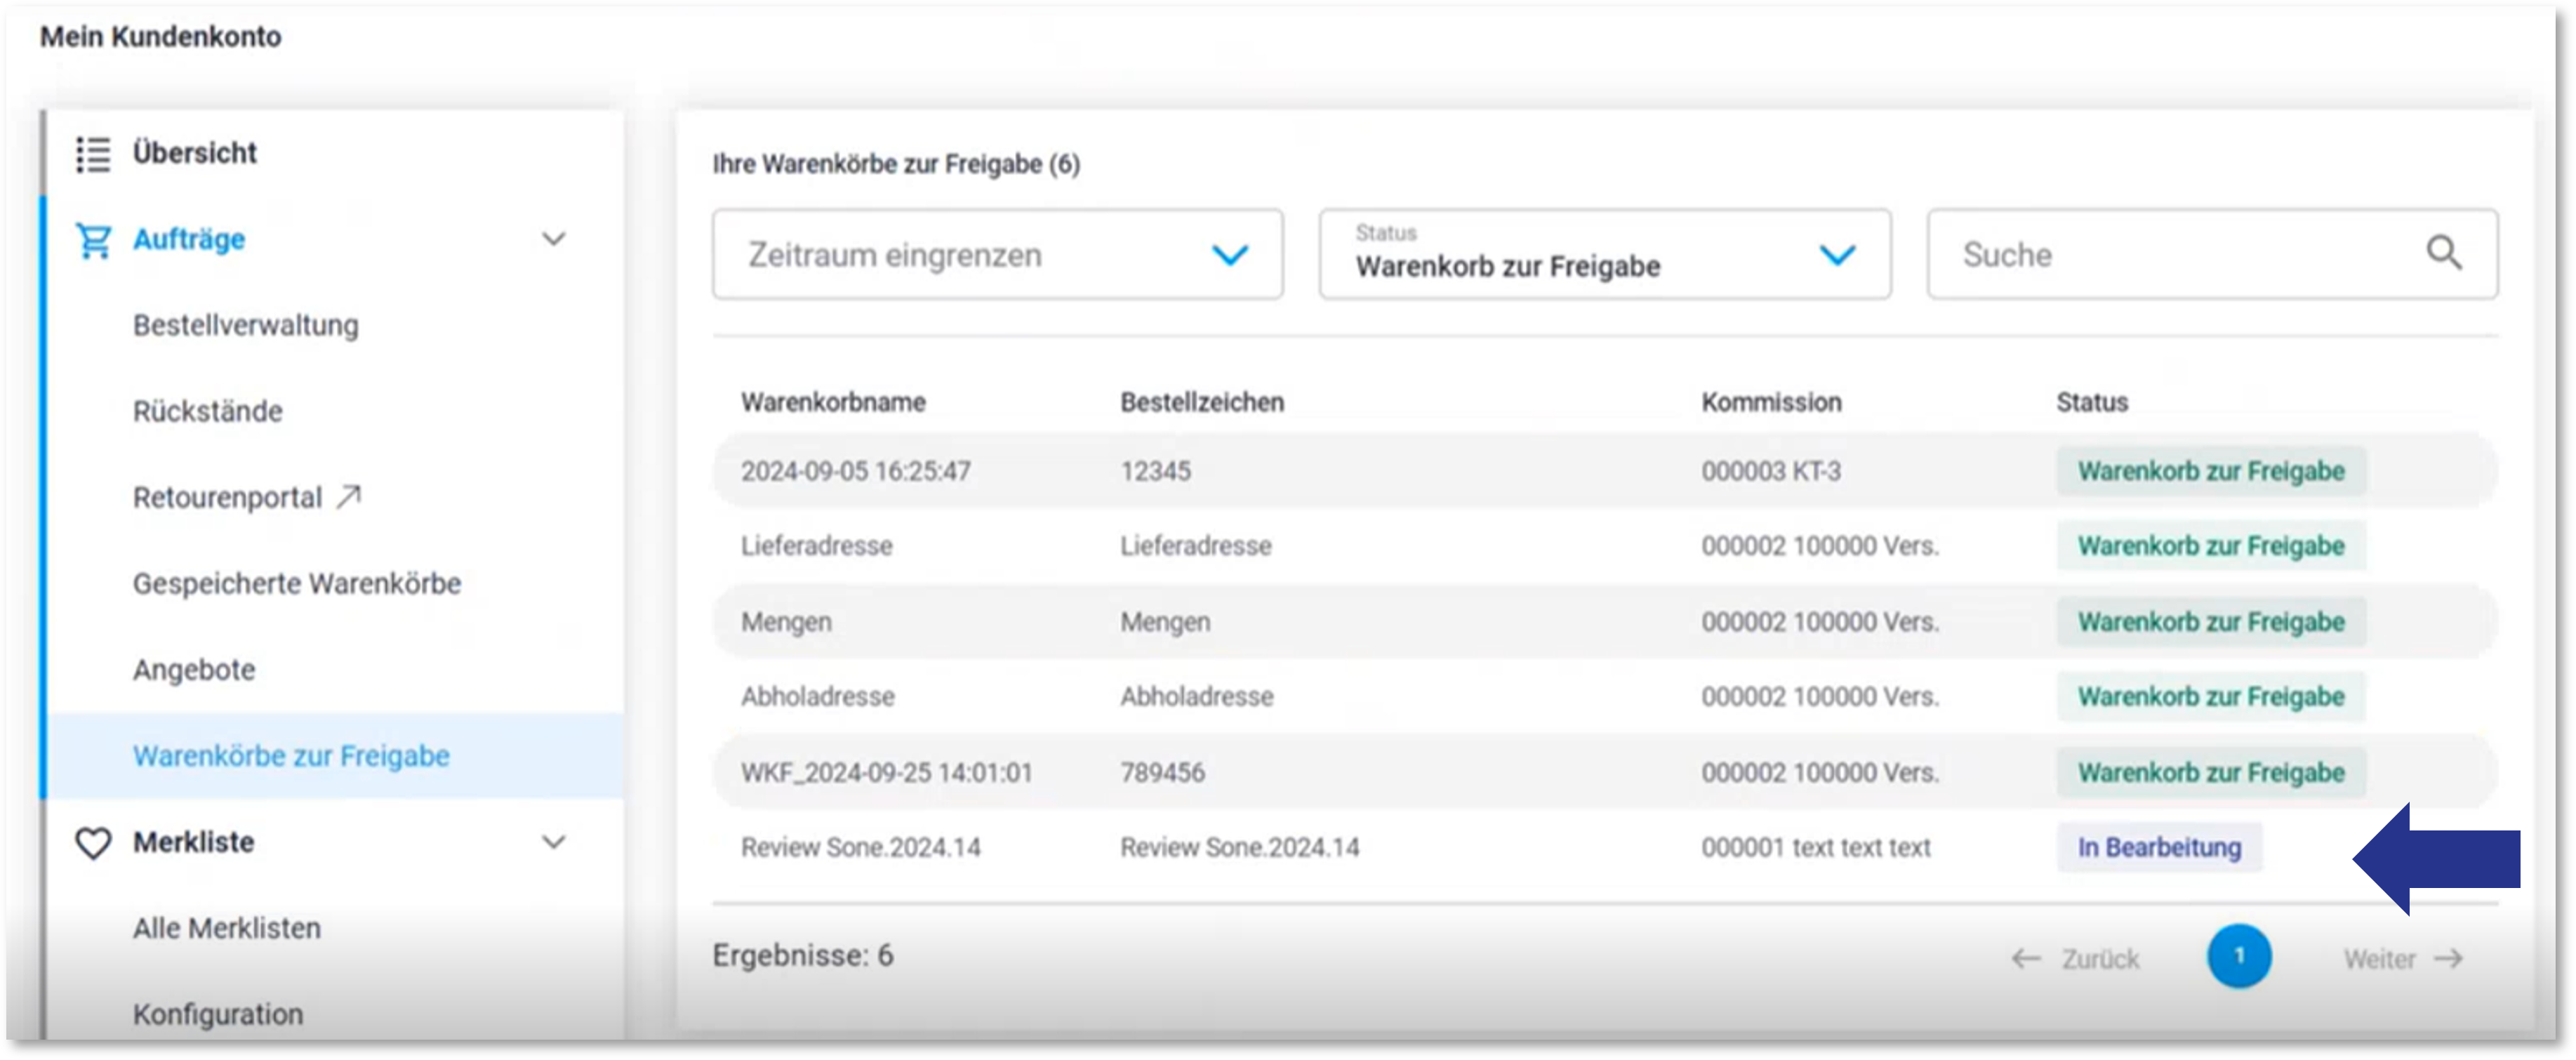Viewport: 2576px width, 1060px height.
Task: Click the external link arrow beside Retourenportal
Action: point(348,497)
